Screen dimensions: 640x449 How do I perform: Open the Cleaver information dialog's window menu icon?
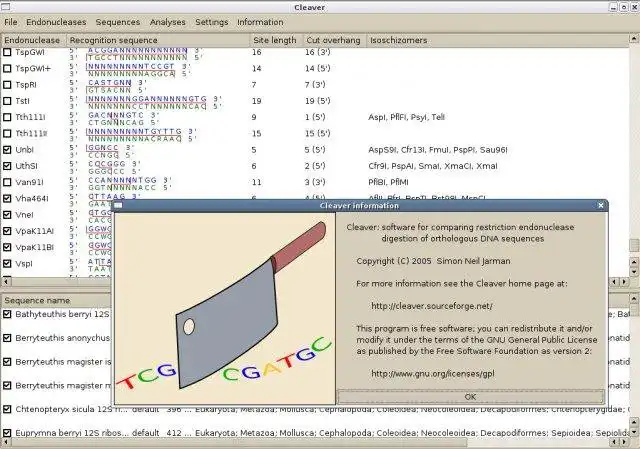(118, 206)
